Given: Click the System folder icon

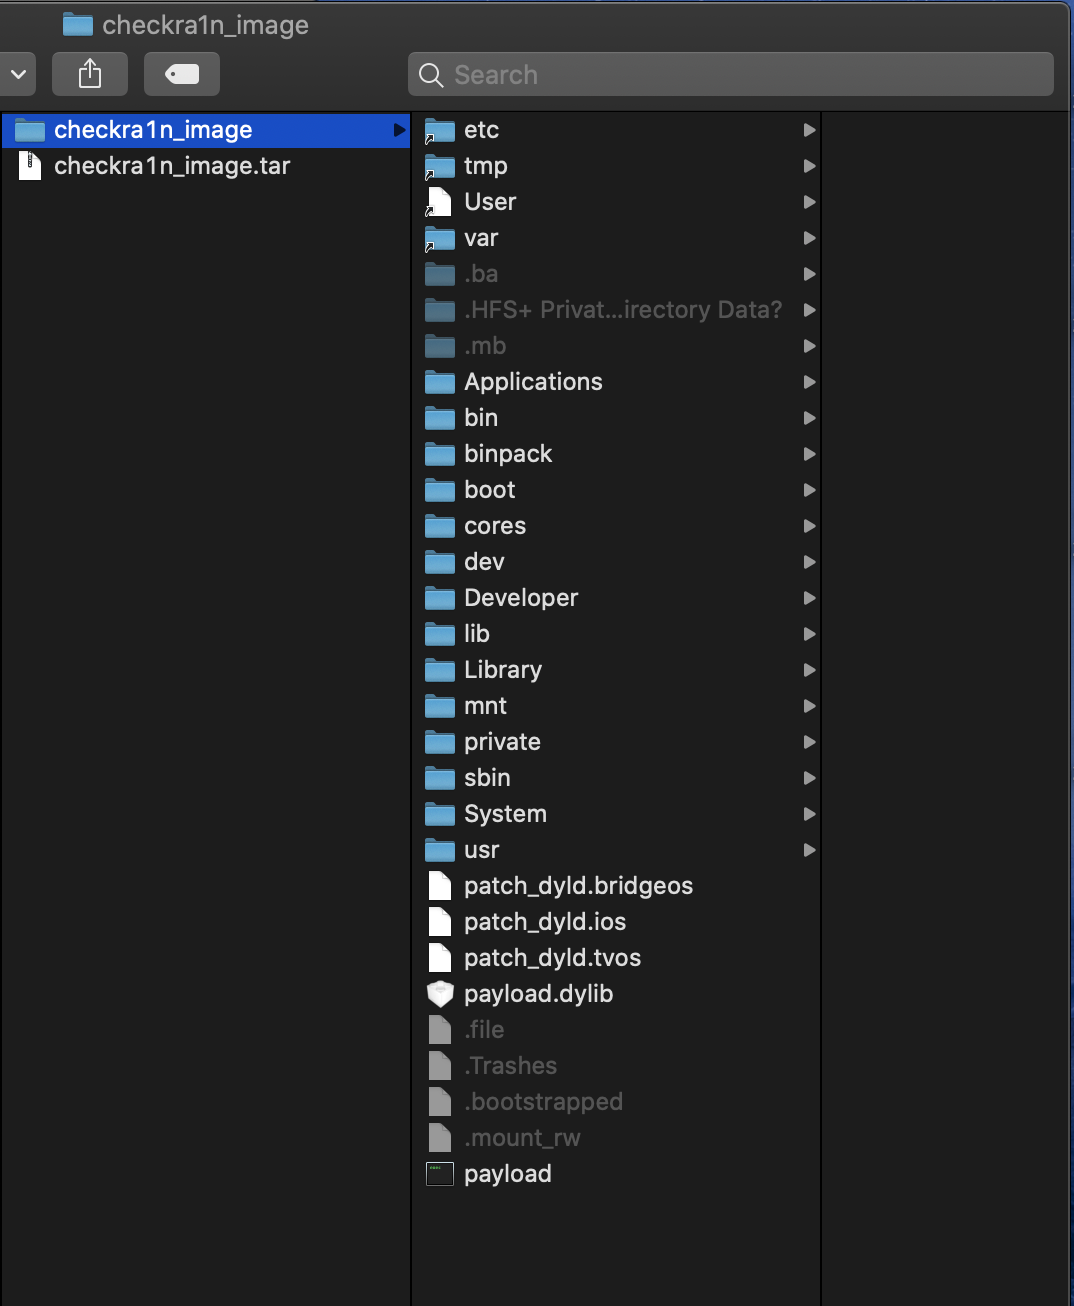Looking at the screenshot, I should (x=440, y=814).
